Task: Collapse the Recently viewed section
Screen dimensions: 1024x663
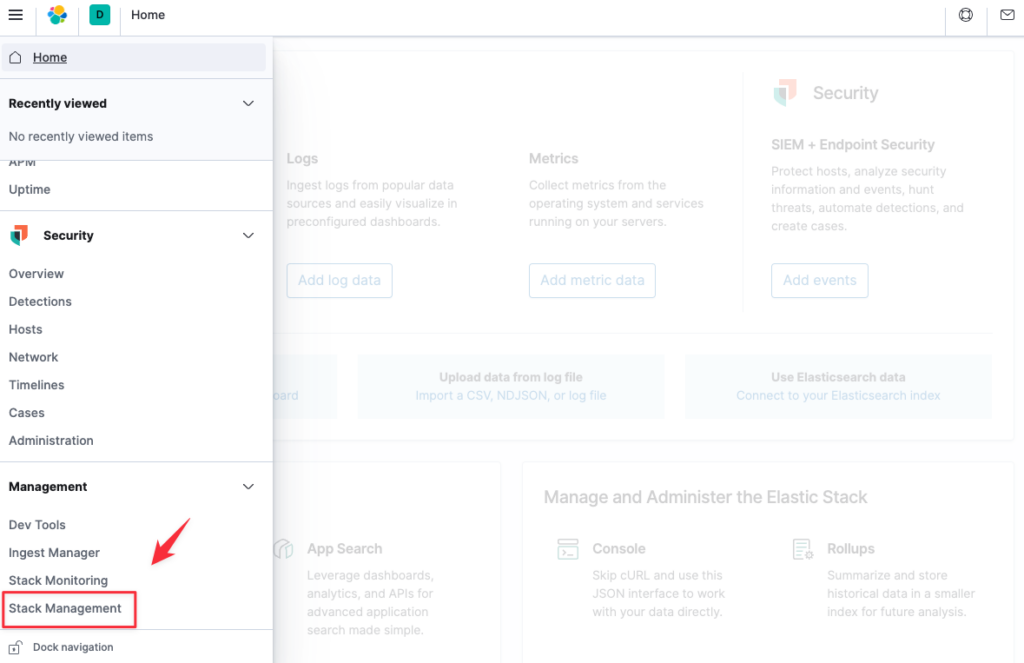Action: [248, 103]
